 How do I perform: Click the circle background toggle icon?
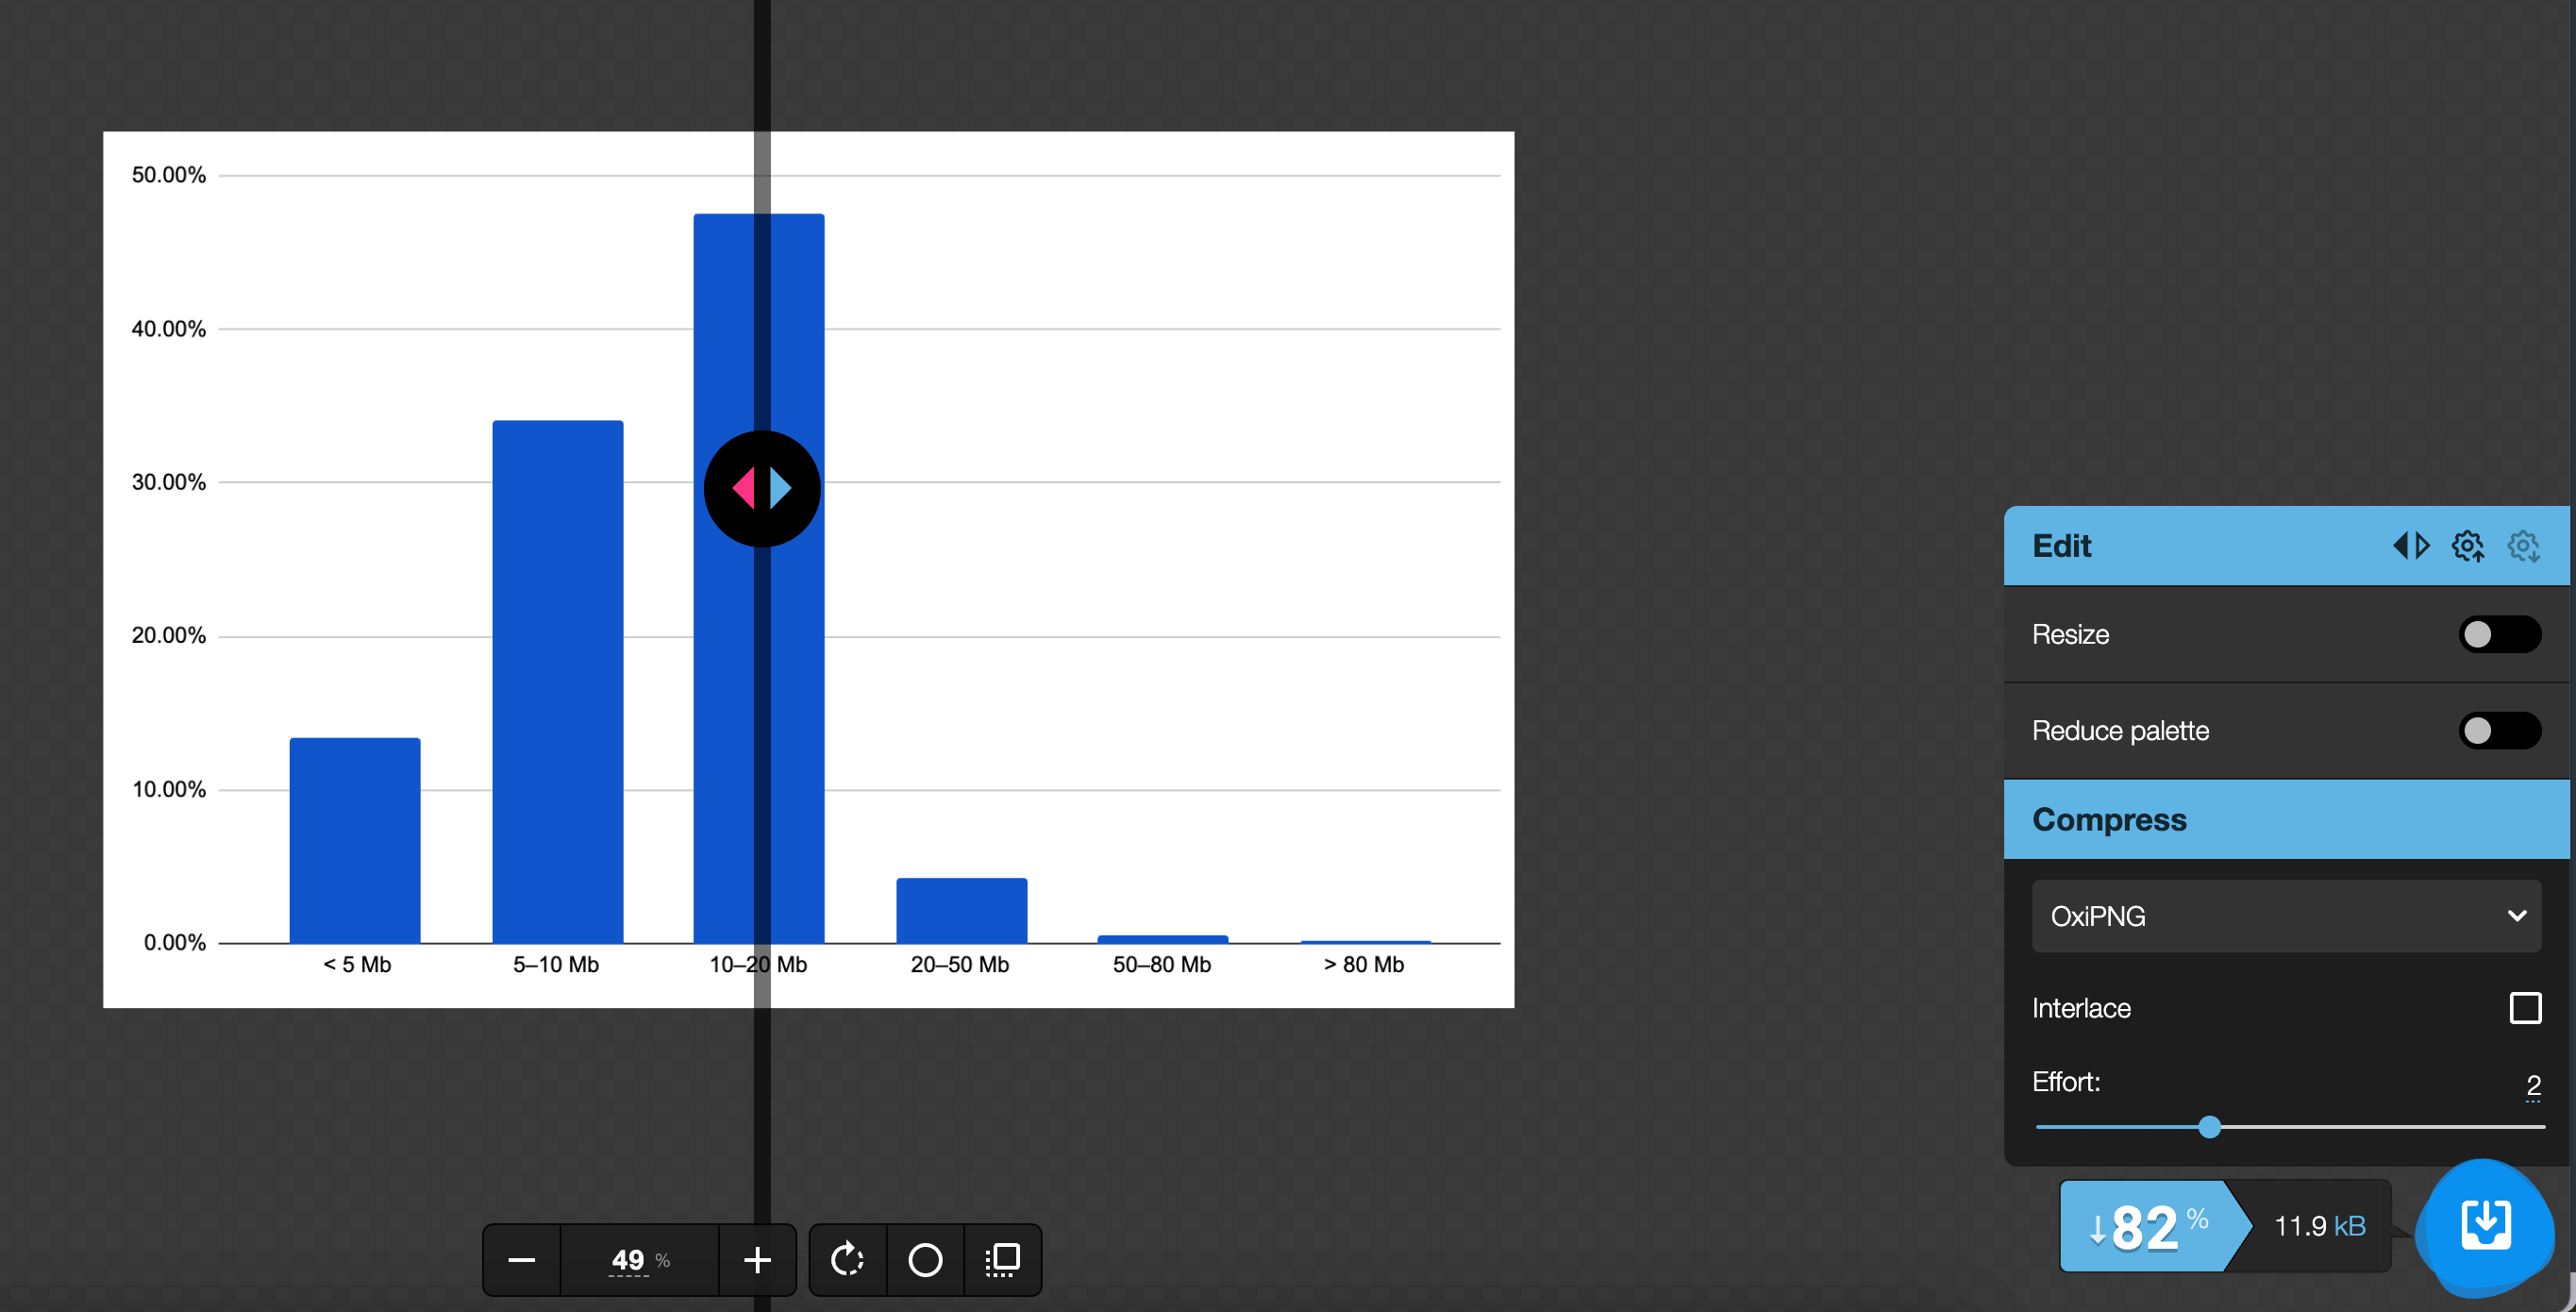click(924, 1260)
